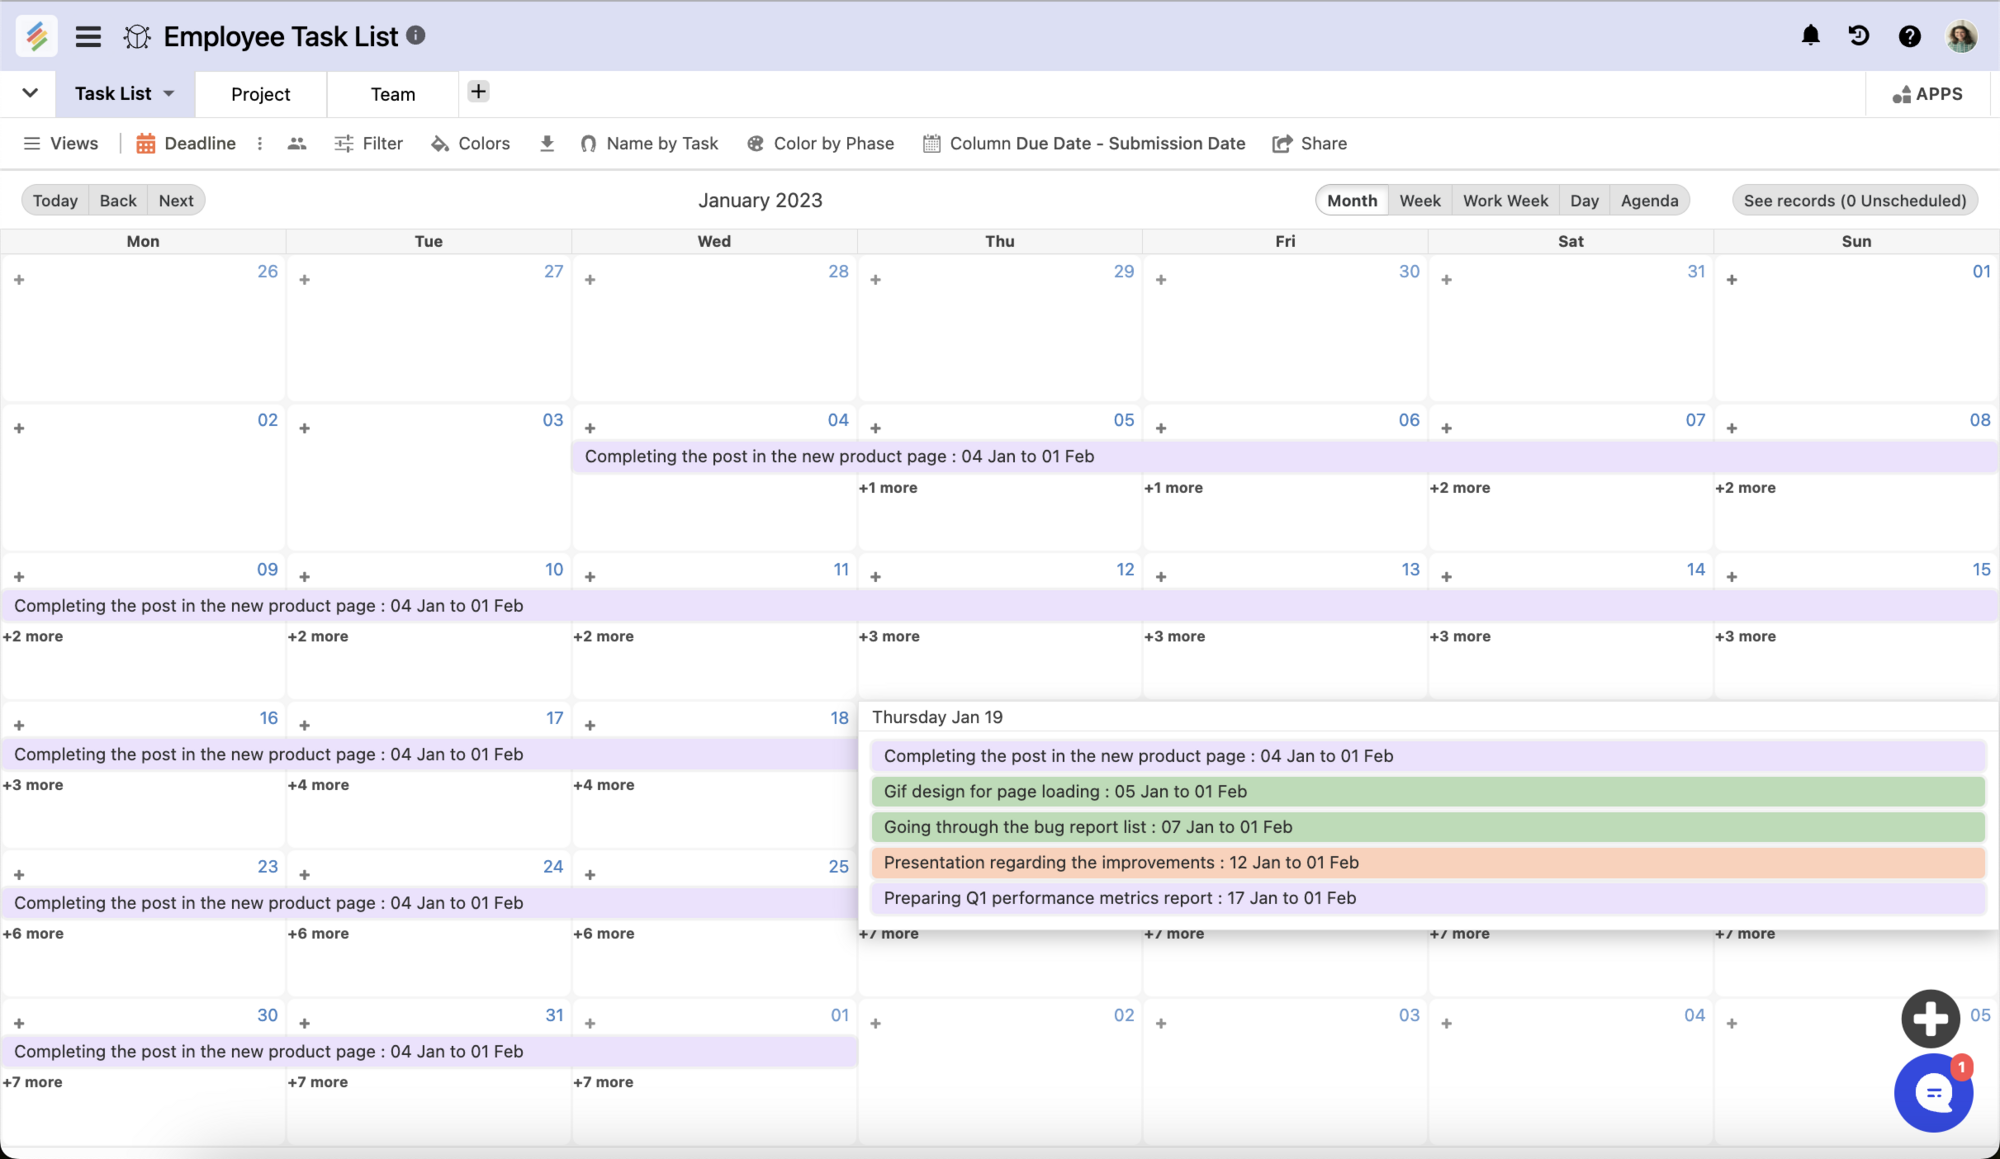Open the help question-mark icon
Viewport: 2000px width, 1159px height.
(x=1910, y=36)
